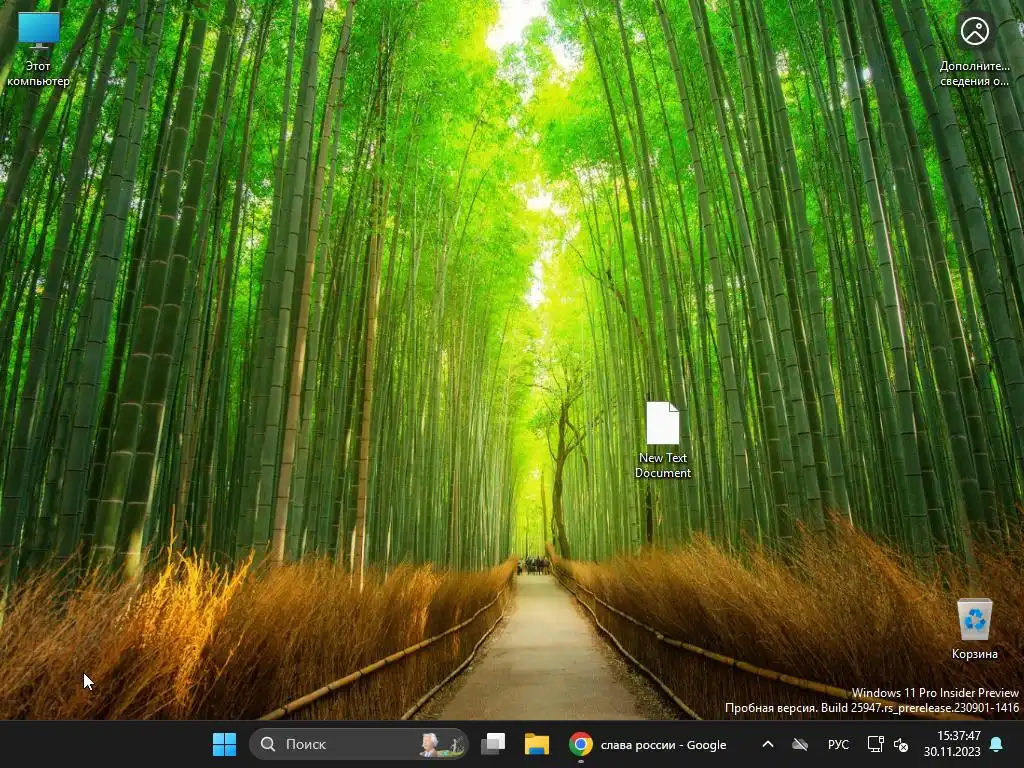Viewport: 1024px width, 768px height.
Task: Select the New Text Document file icon
Action: [x=663, y=440]
